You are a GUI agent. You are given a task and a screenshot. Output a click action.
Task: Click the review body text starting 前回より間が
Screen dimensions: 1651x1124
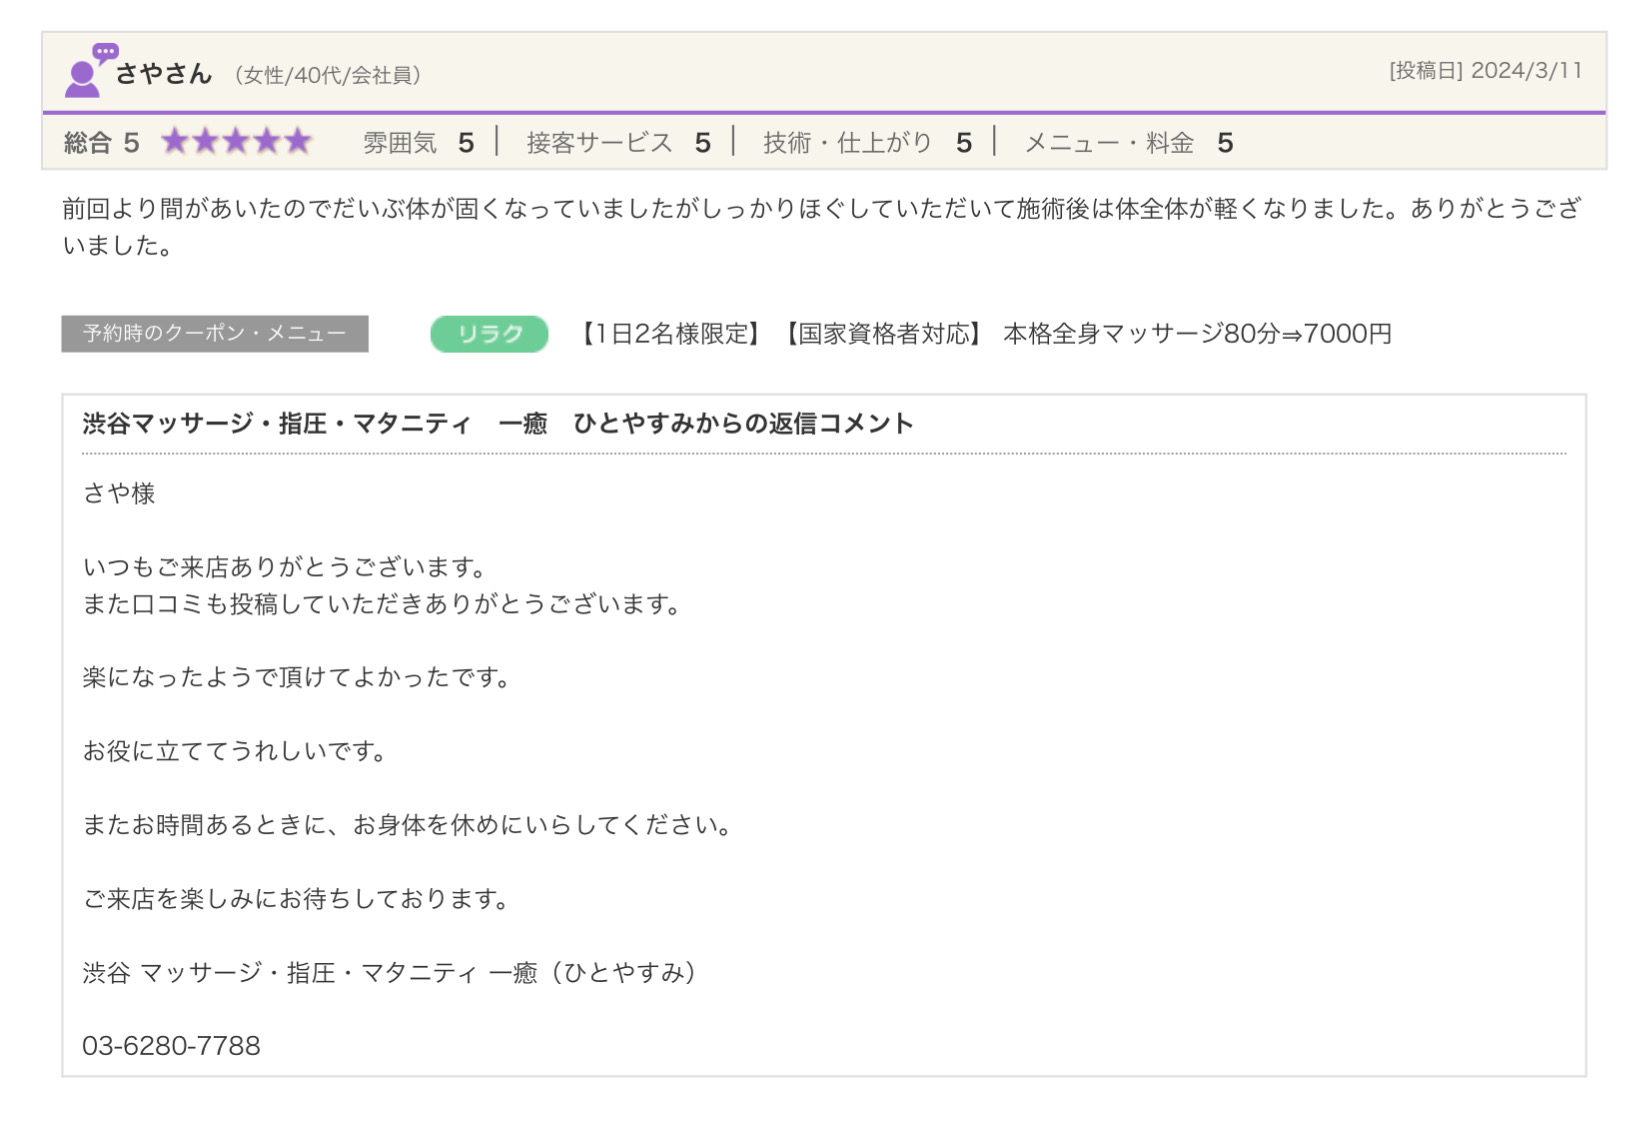(822, 227)
